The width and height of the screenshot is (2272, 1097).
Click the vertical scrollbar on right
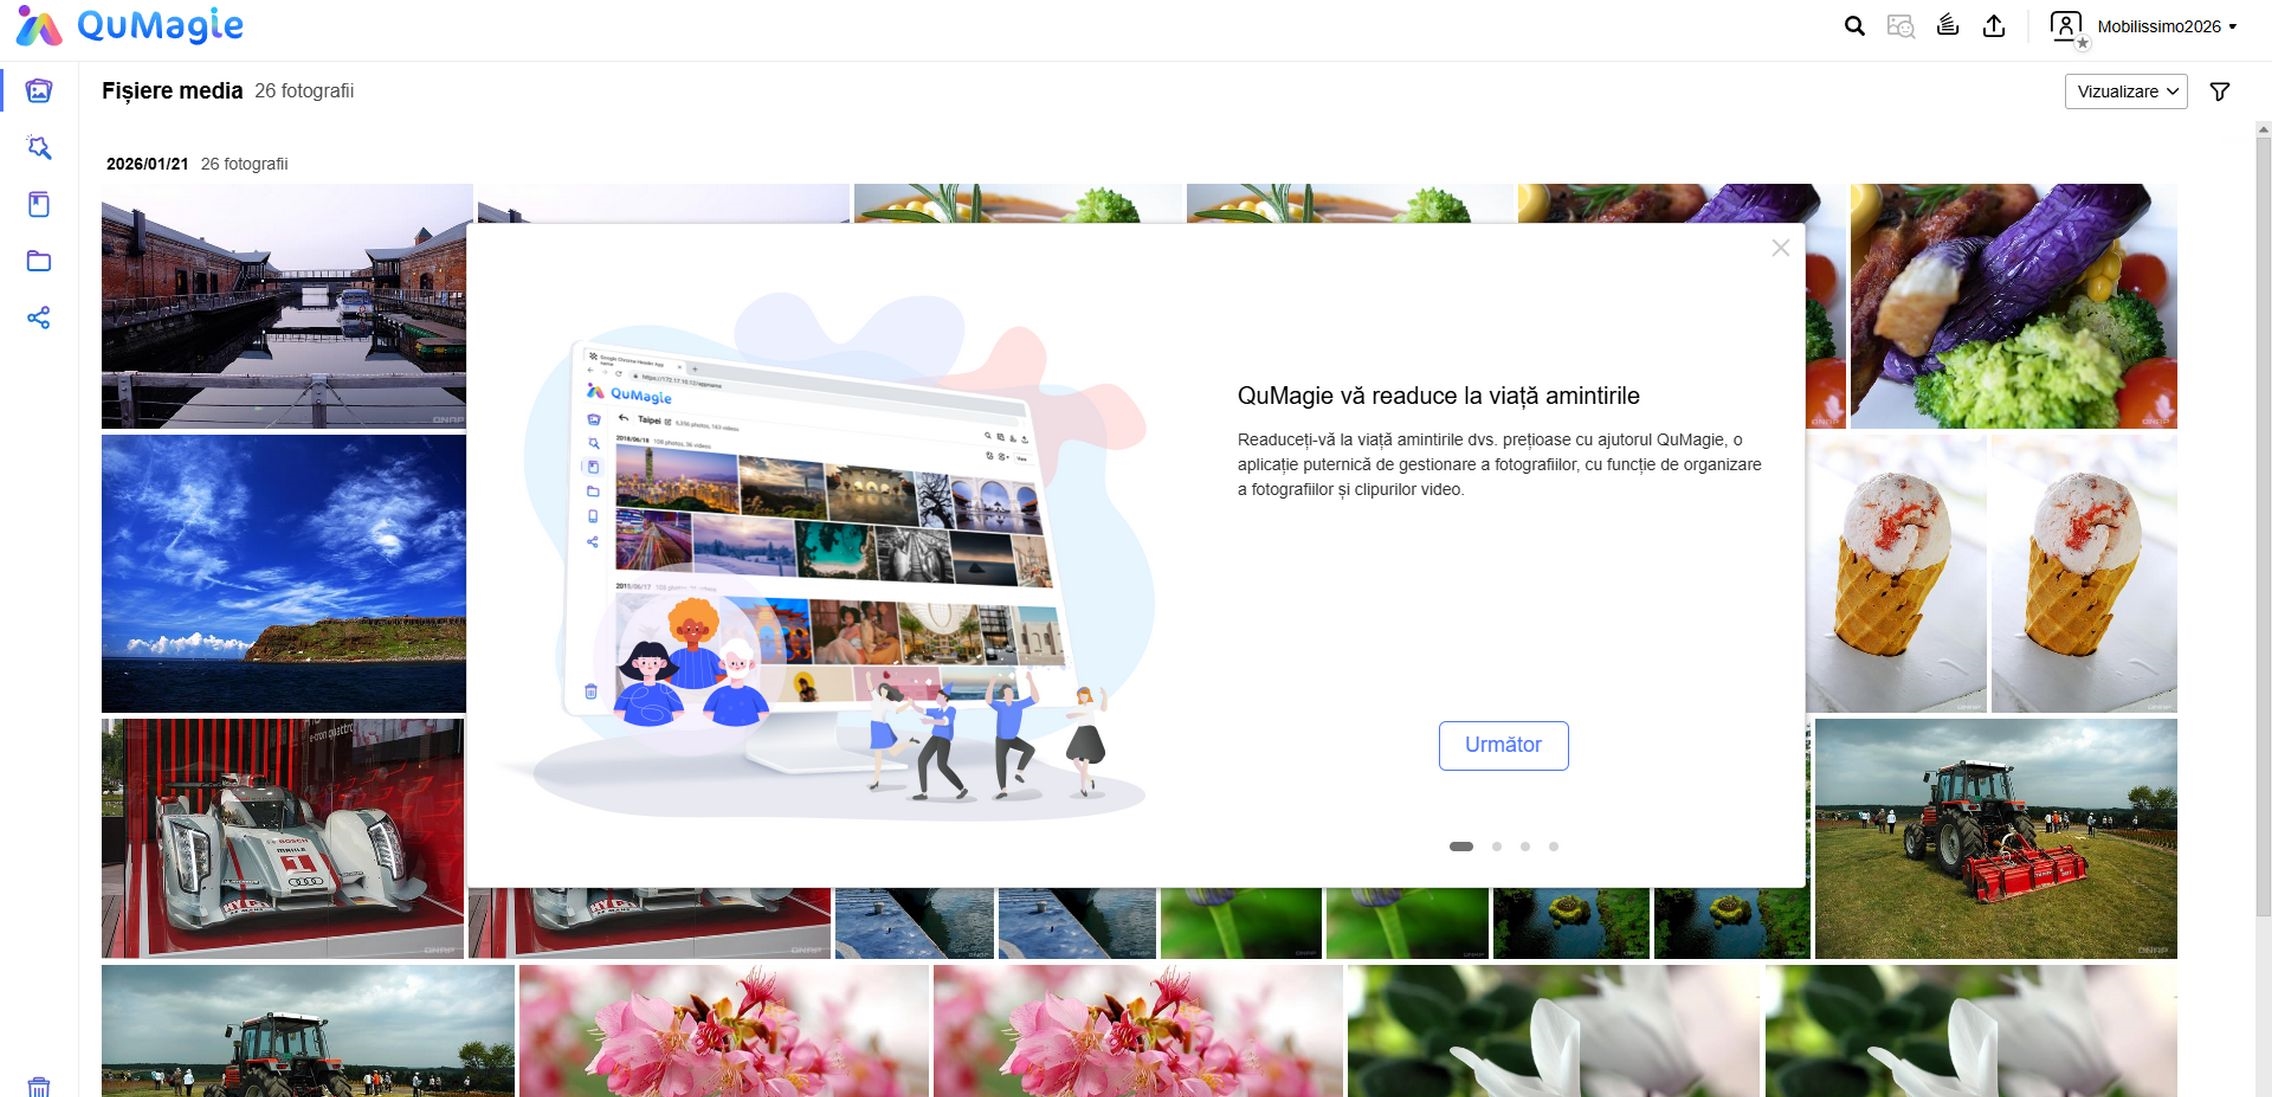pos(2263,520)
